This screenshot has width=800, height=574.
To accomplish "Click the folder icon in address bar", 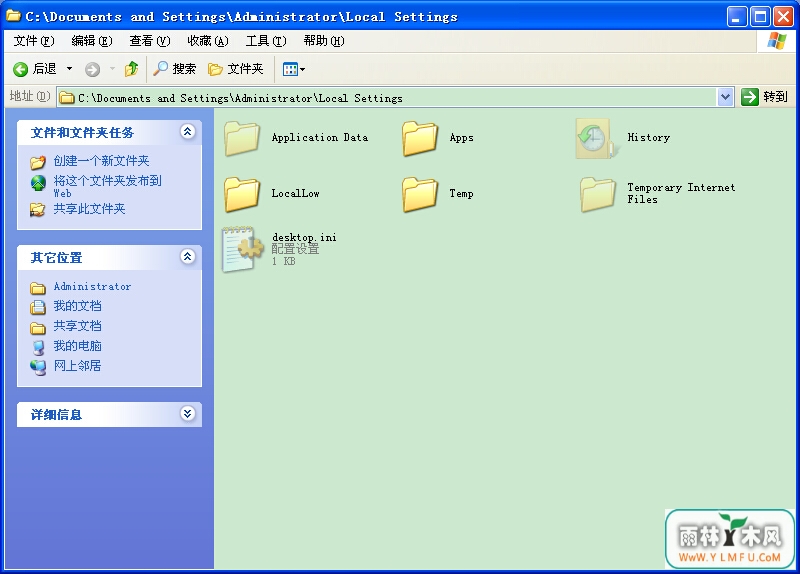I will [67, 97].
